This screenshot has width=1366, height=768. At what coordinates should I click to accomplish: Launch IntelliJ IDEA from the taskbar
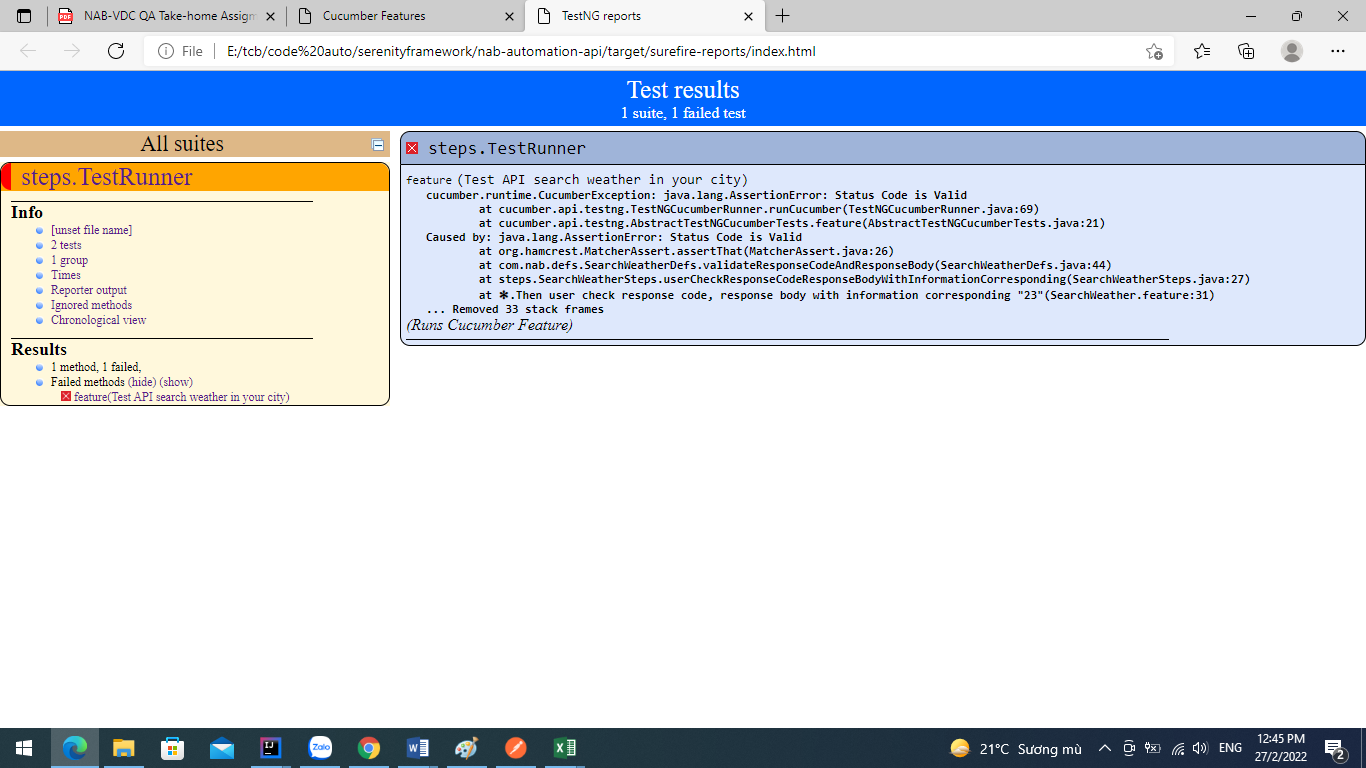(270, 748)
